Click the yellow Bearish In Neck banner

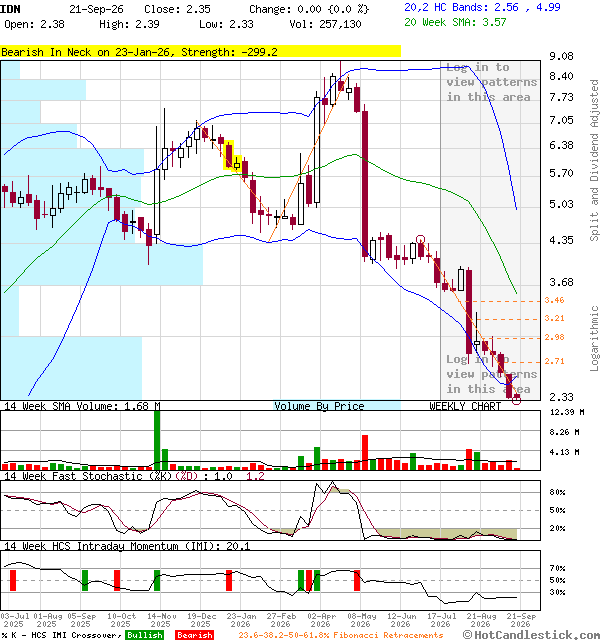click(200, 51)
